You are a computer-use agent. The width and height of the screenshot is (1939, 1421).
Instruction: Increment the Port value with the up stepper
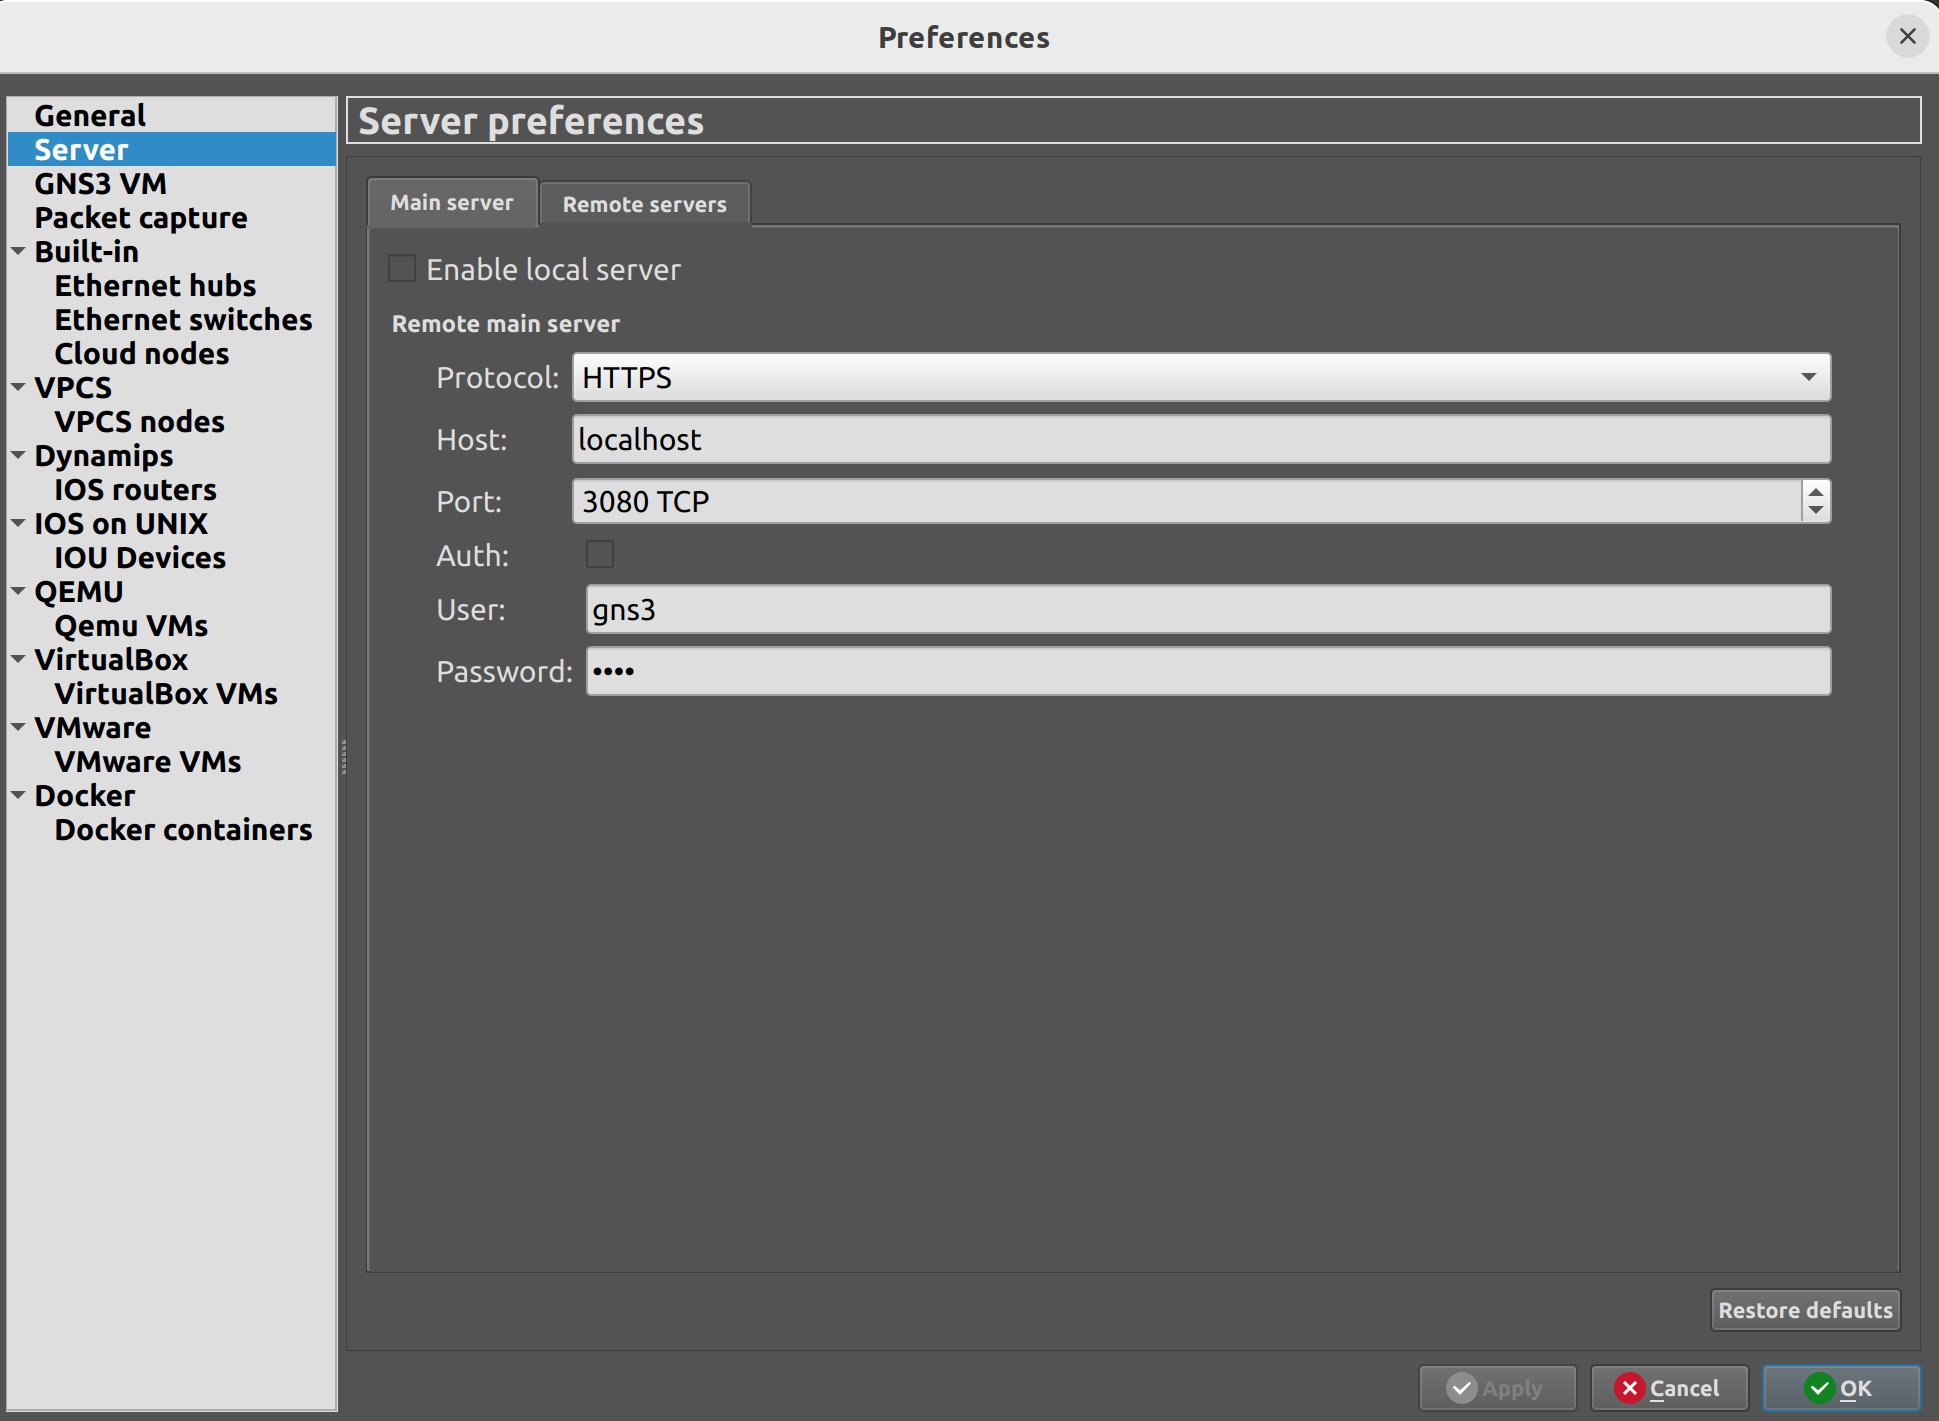(1814, 491)
